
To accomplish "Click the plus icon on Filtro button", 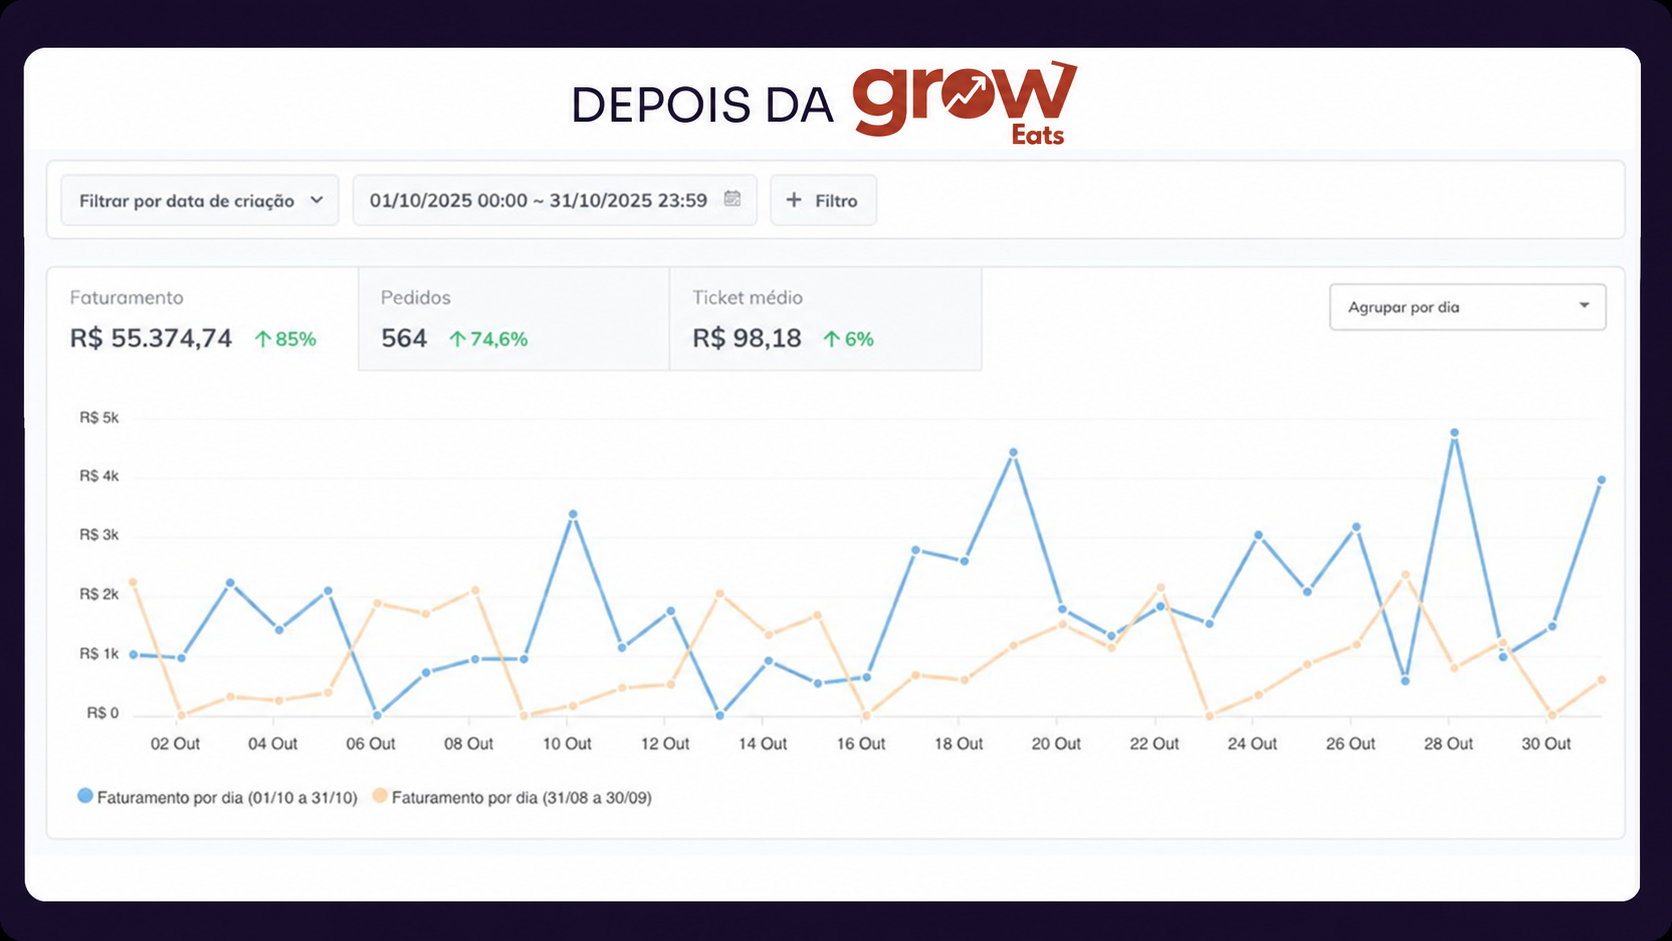I will (x=794, y=200).
